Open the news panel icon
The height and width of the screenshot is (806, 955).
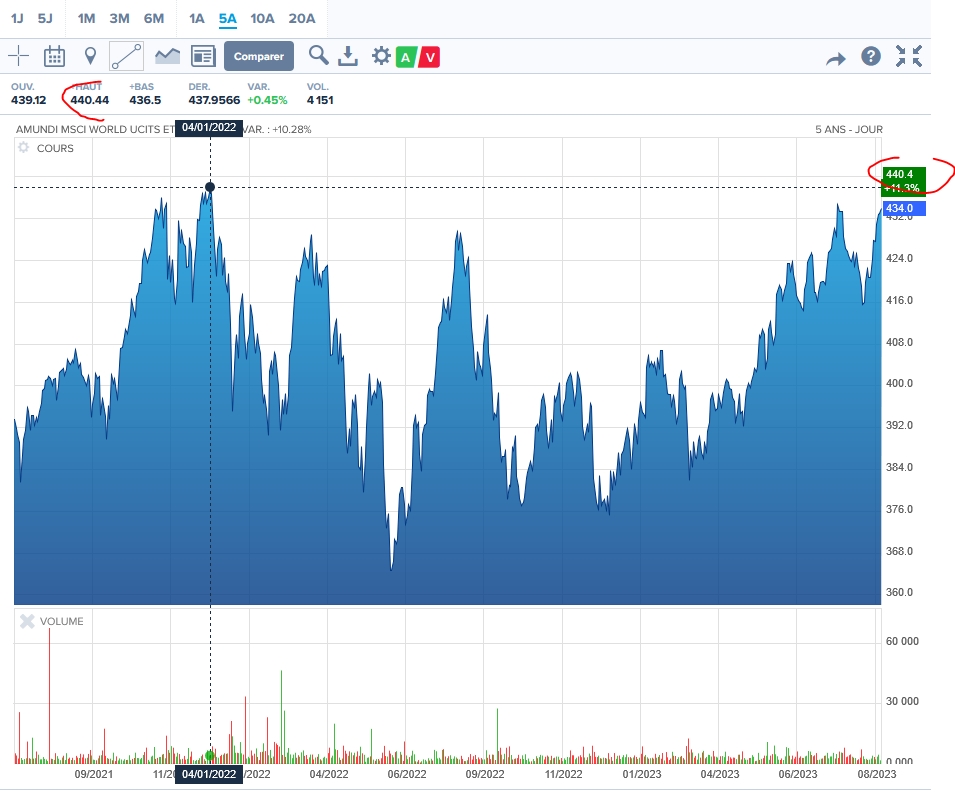pos(203,56)
